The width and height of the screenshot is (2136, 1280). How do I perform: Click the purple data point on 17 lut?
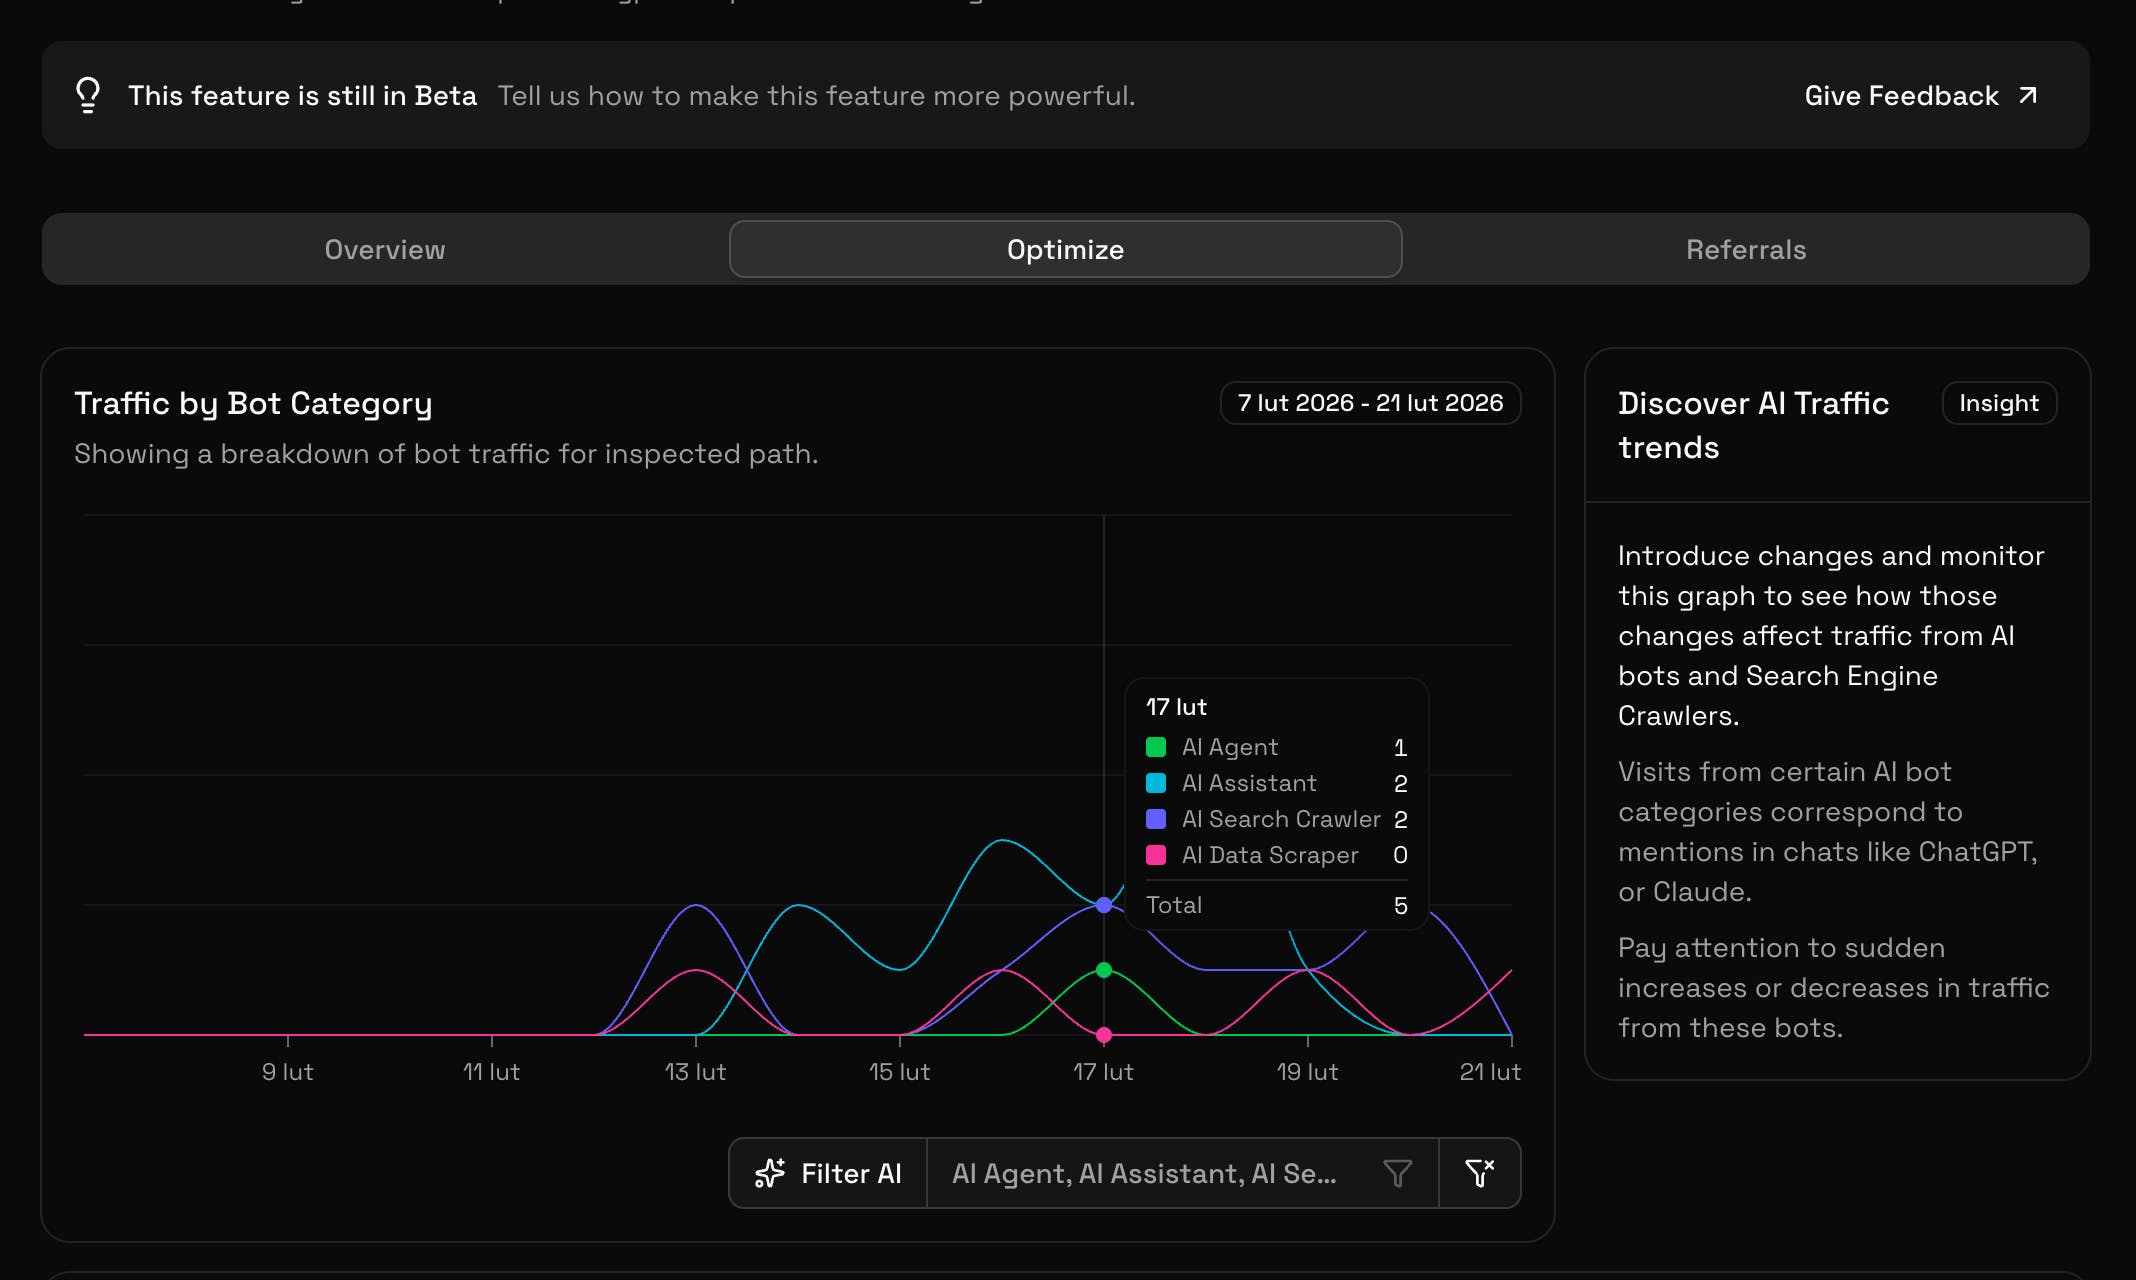[1104, 905]
